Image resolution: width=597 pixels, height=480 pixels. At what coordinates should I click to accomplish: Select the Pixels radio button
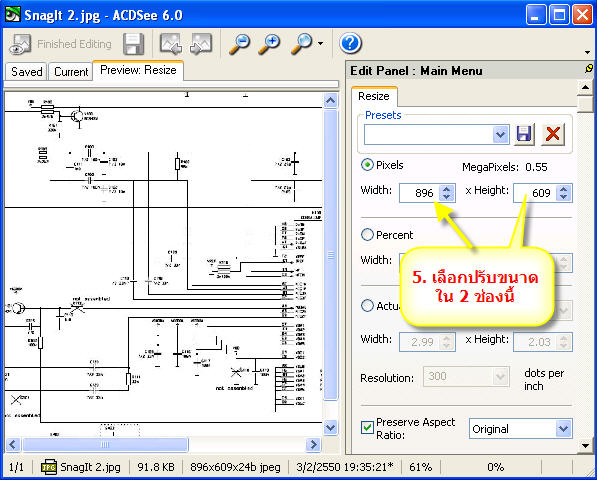[x=367, y=165]
